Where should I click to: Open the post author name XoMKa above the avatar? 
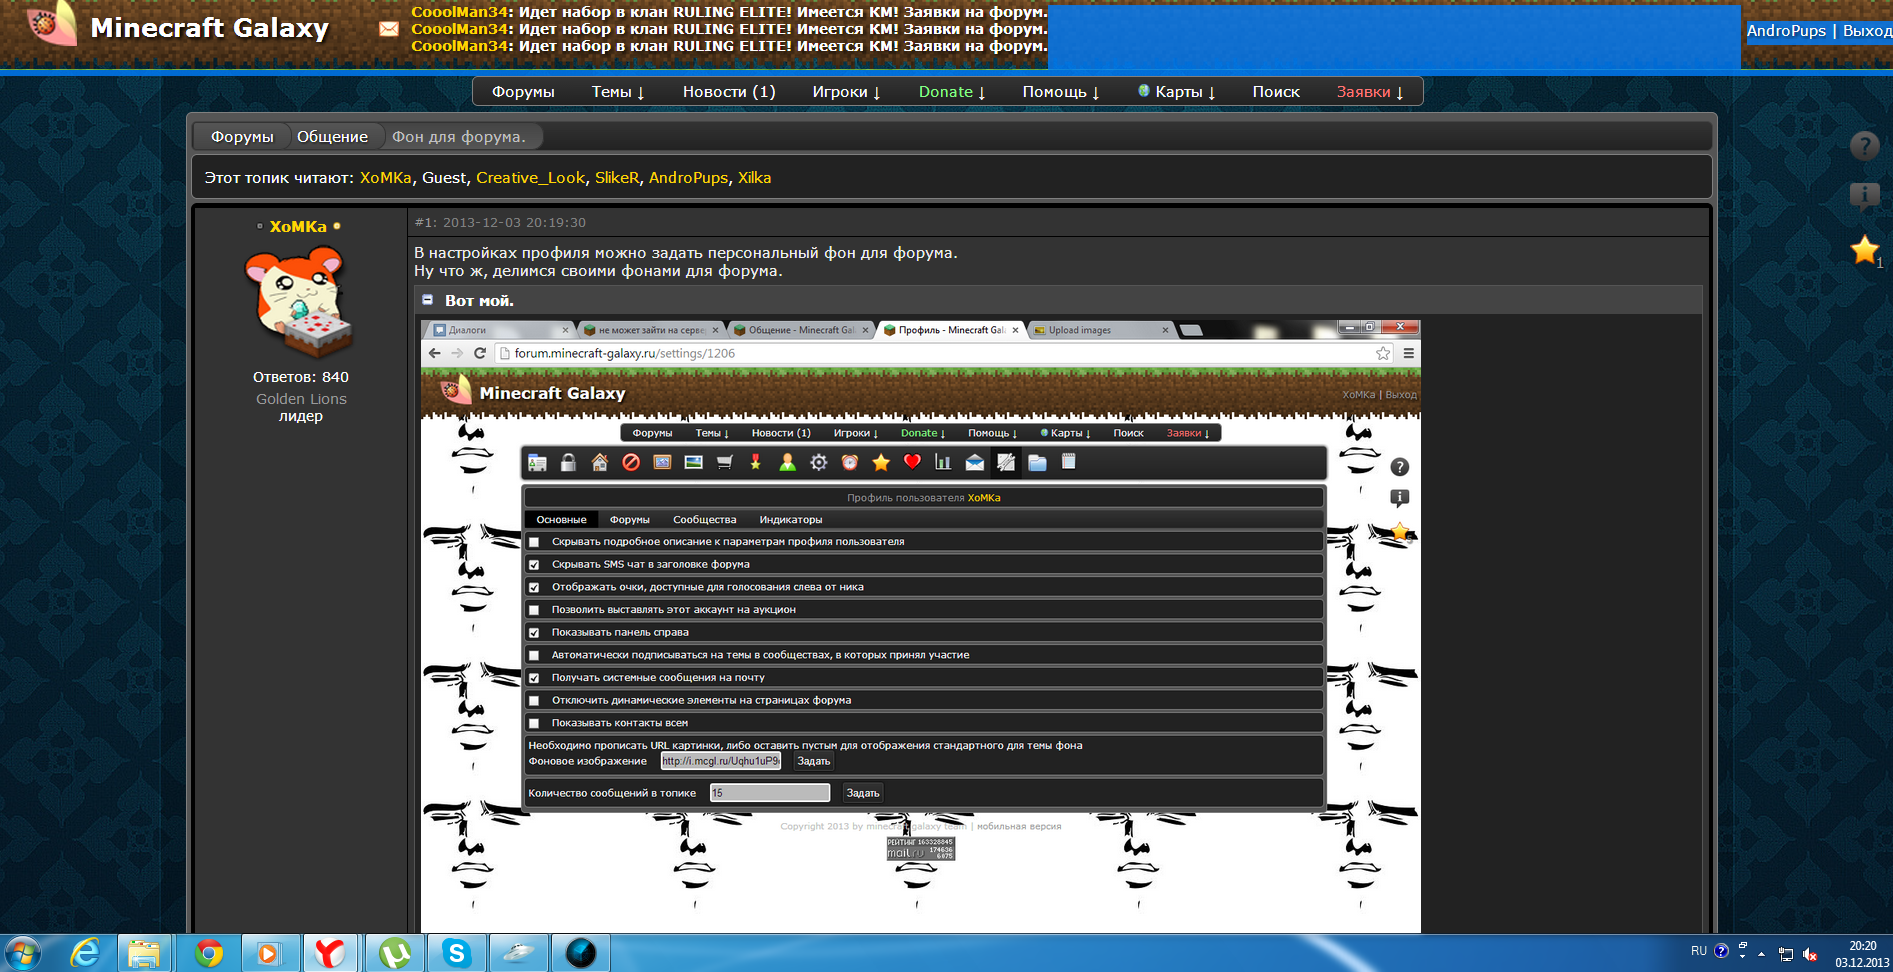(298, 227)
